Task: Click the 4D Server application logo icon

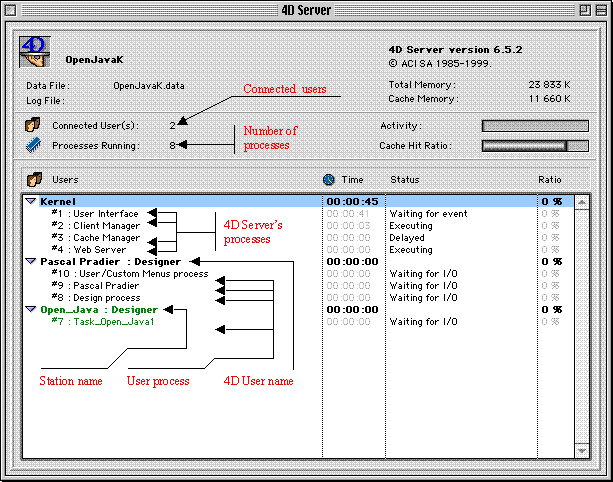Action: pyautogui.click(x=35, y=51)
